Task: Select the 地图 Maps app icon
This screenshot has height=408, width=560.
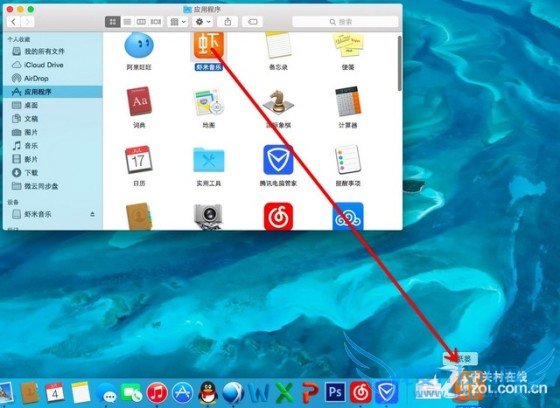Action: coord(209,103)
